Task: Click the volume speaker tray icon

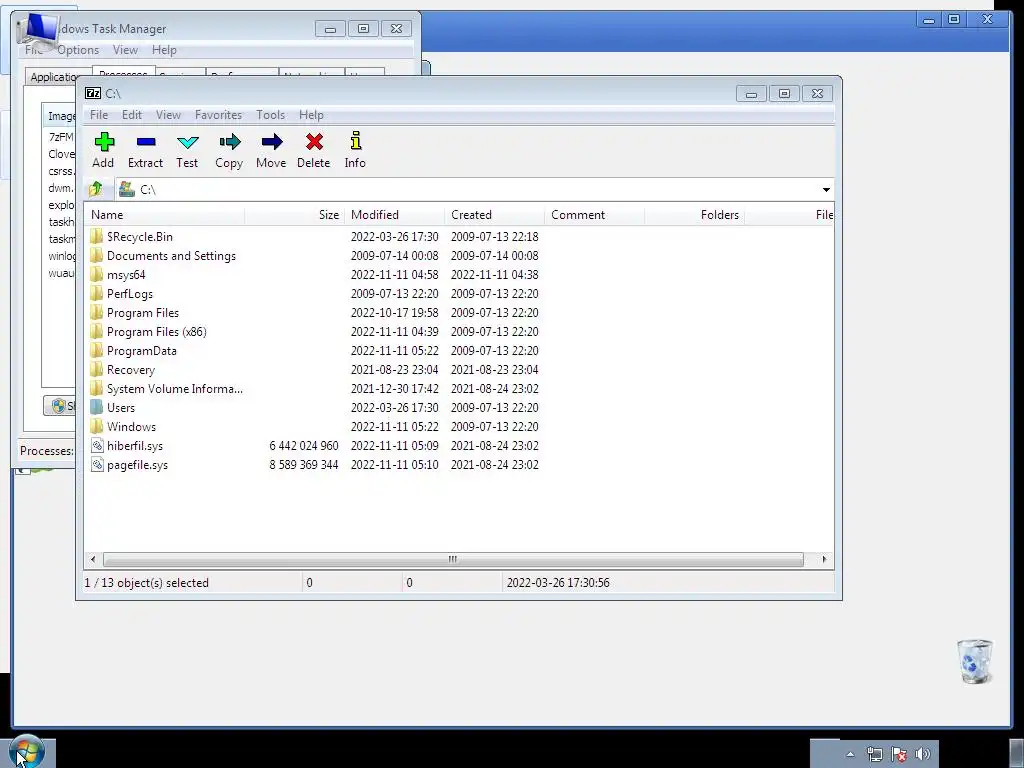Action: click(923, 754)
